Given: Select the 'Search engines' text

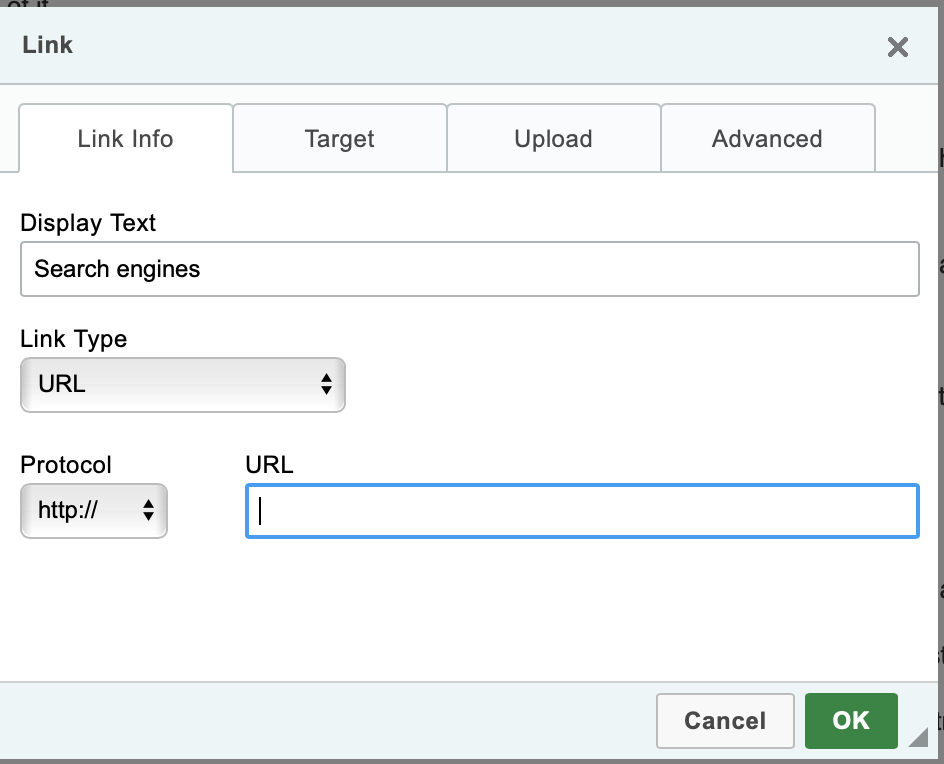Looking at the screenshot, I should [x=116, y=269].
